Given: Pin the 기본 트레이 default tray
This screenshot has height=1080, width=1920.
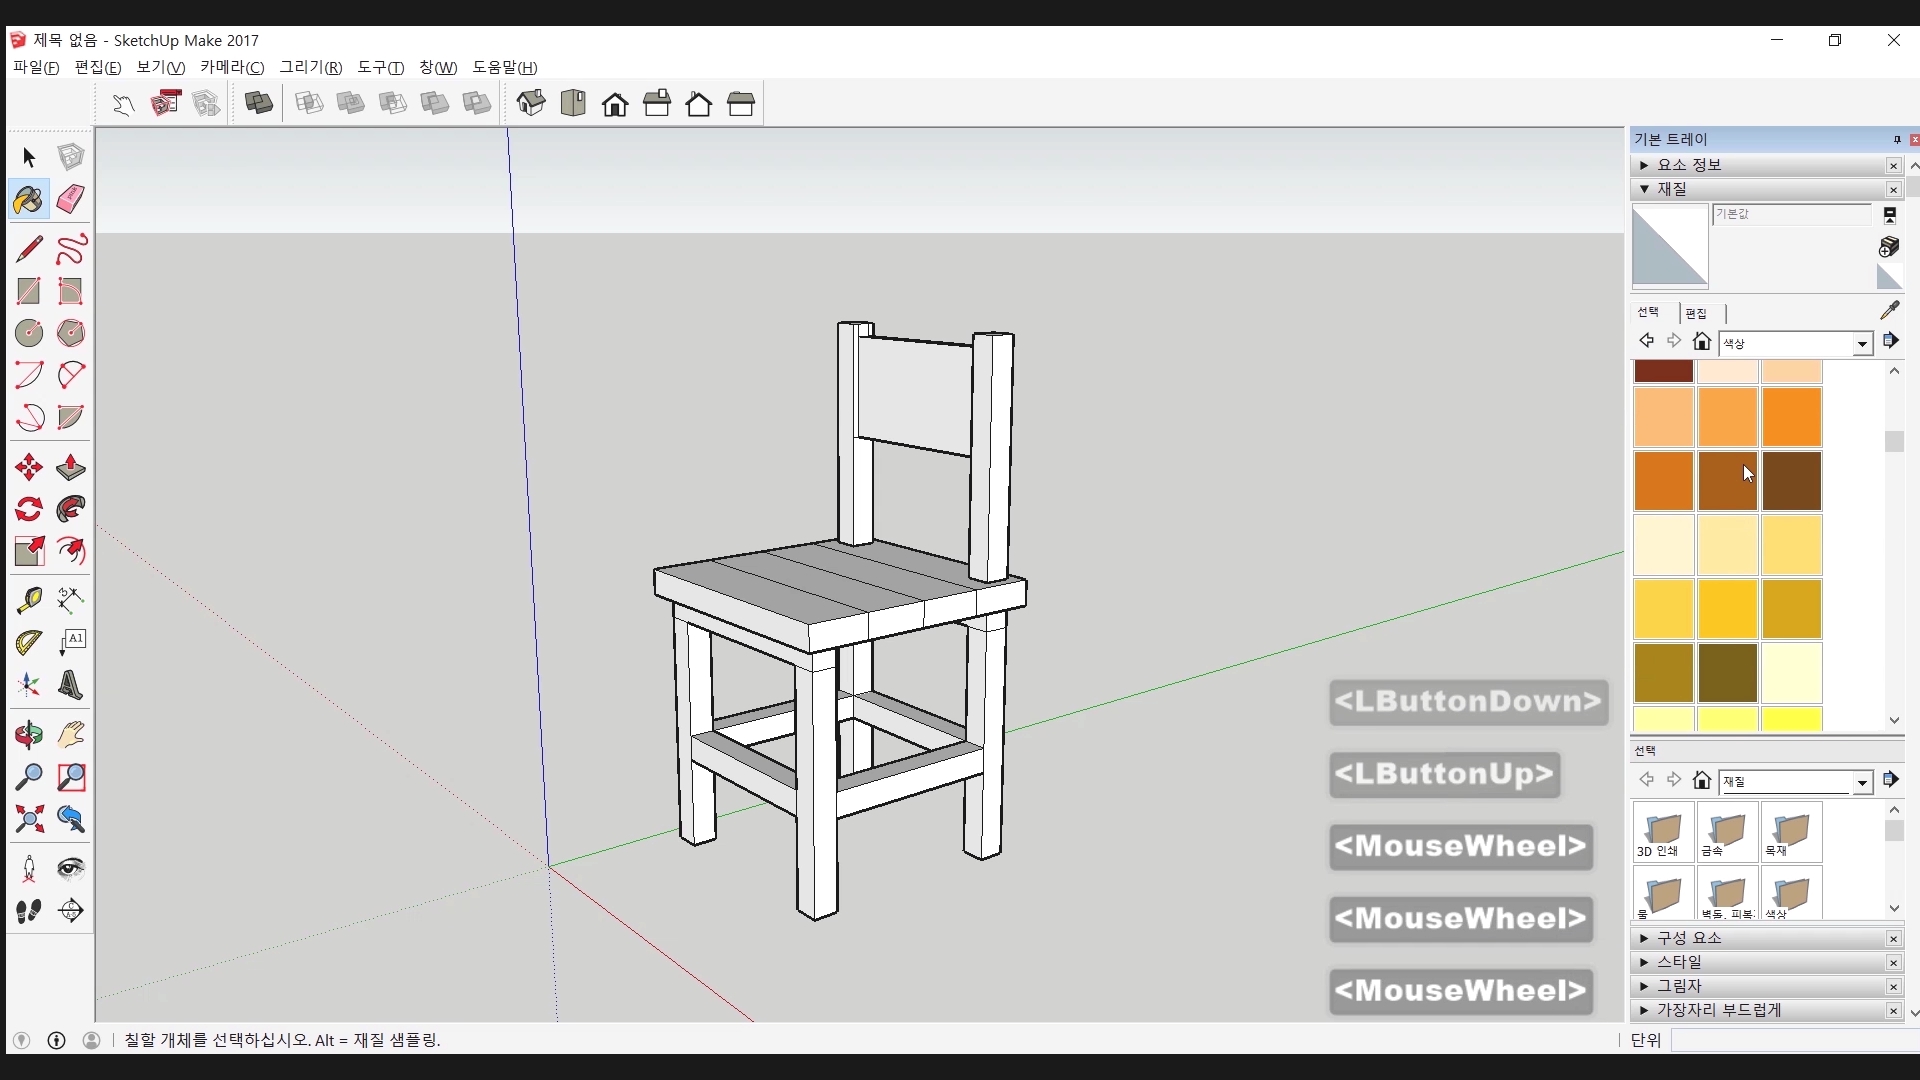Looking at the screenshot, I should [1897, 139].
